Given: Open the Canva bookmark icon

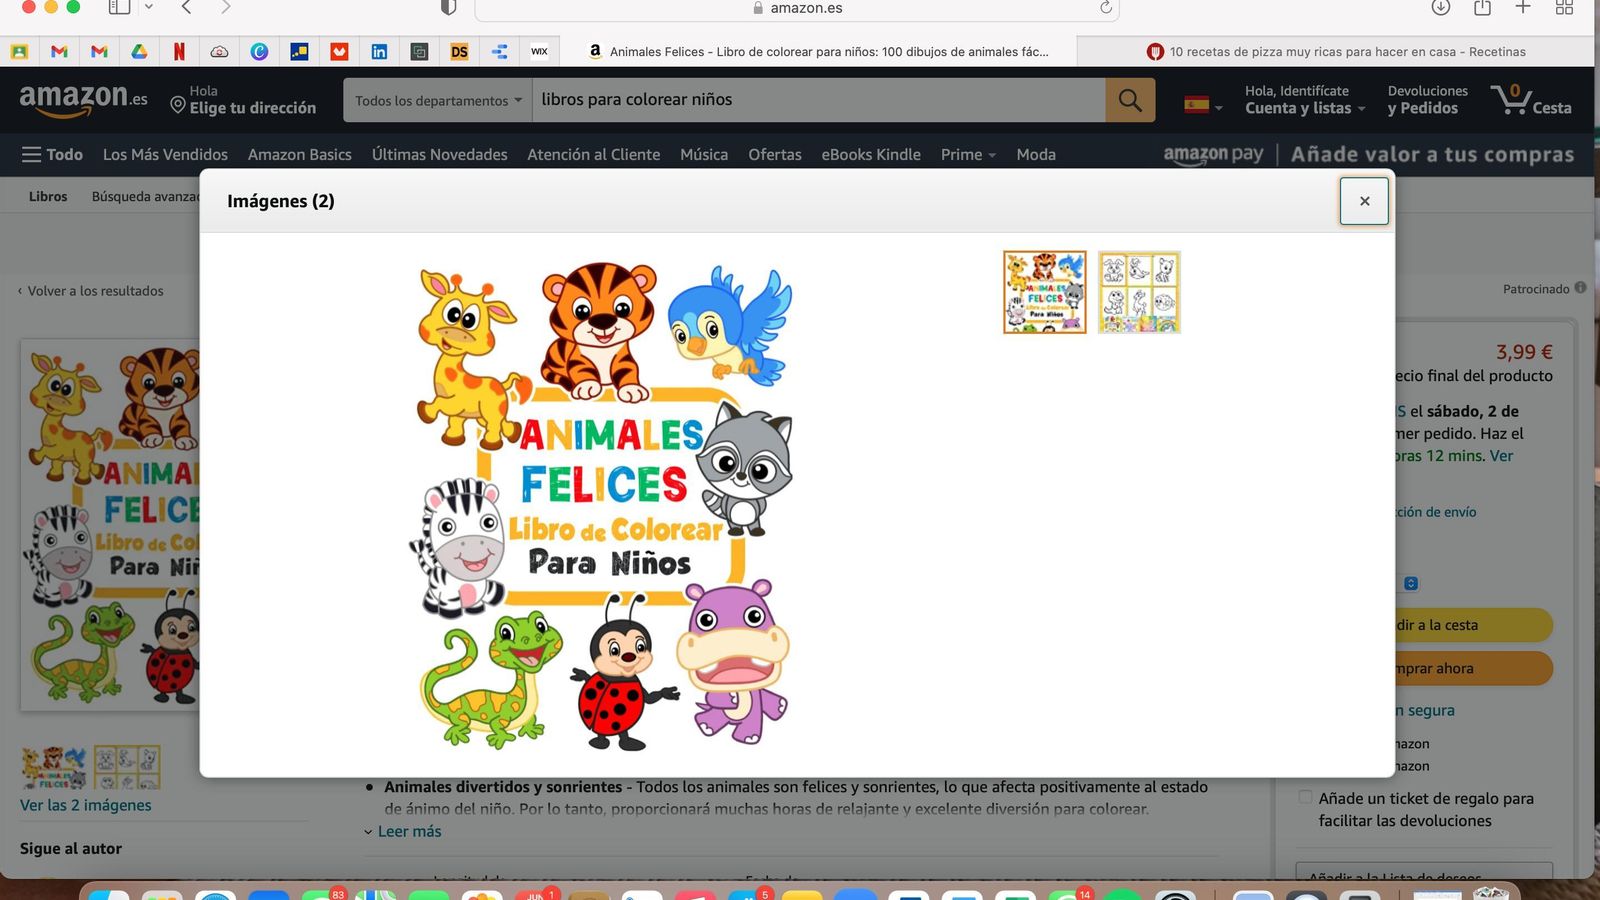Looking at the screenshot, I should pyautogui.click(x=259, y=51).
